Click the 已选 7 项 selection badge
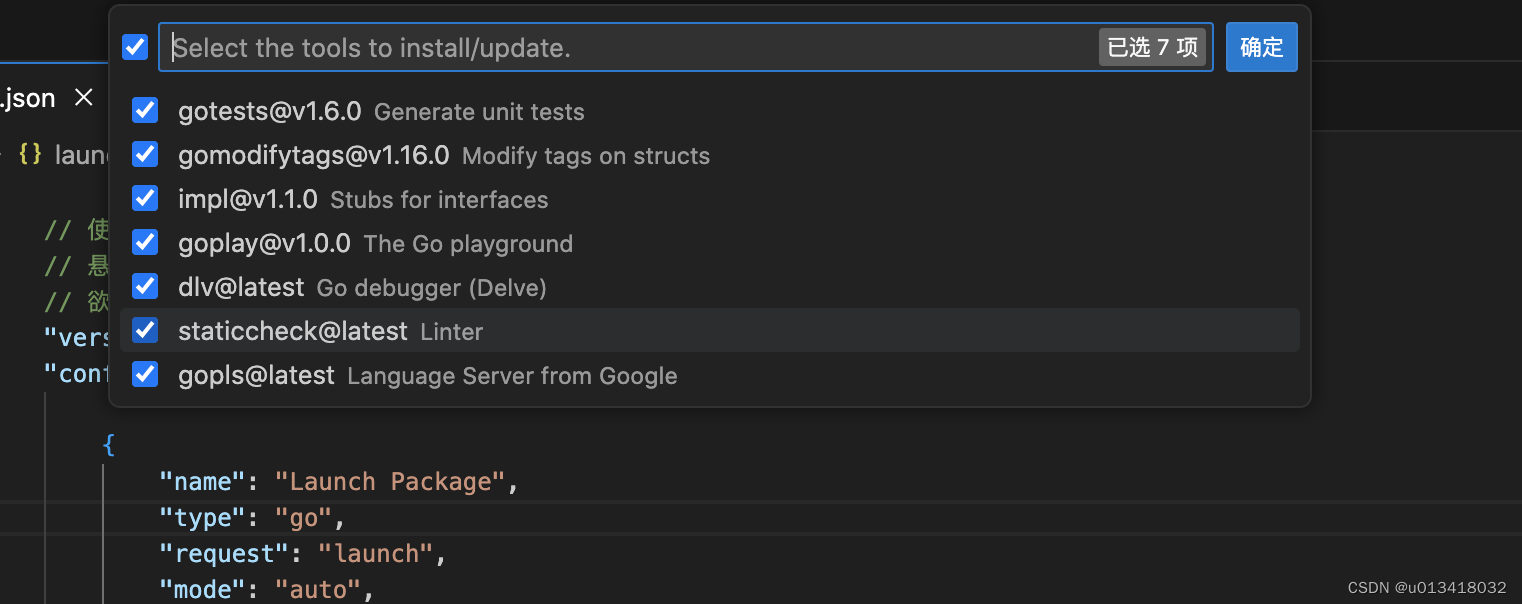The height and width of the screenshot is (604, 1522). click(x=1152, y=46)
